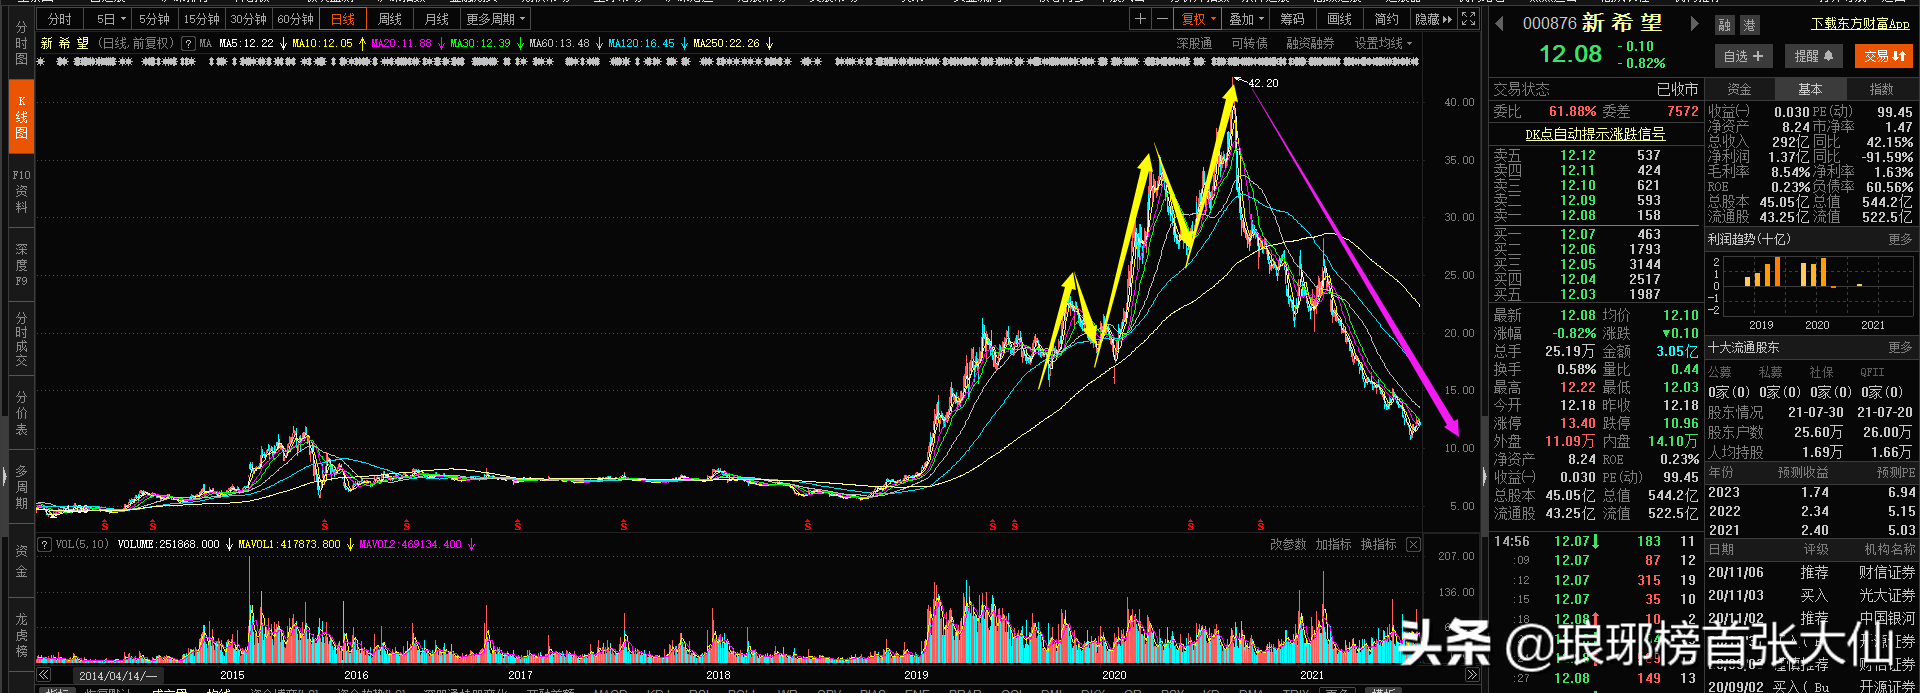Click 深股通 link
Image resolution: width=1920 pixels, height=693 pixels.
[1194, 44]
